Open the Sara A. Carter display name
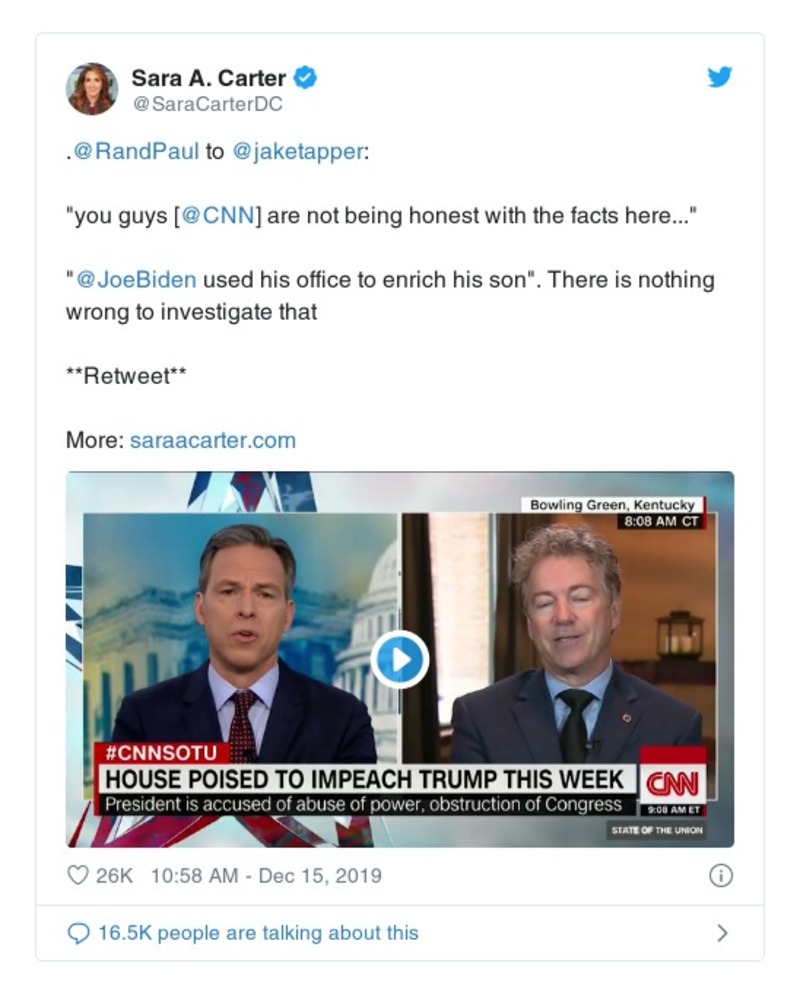Viewport: 800px width, 998px height. 208,78
